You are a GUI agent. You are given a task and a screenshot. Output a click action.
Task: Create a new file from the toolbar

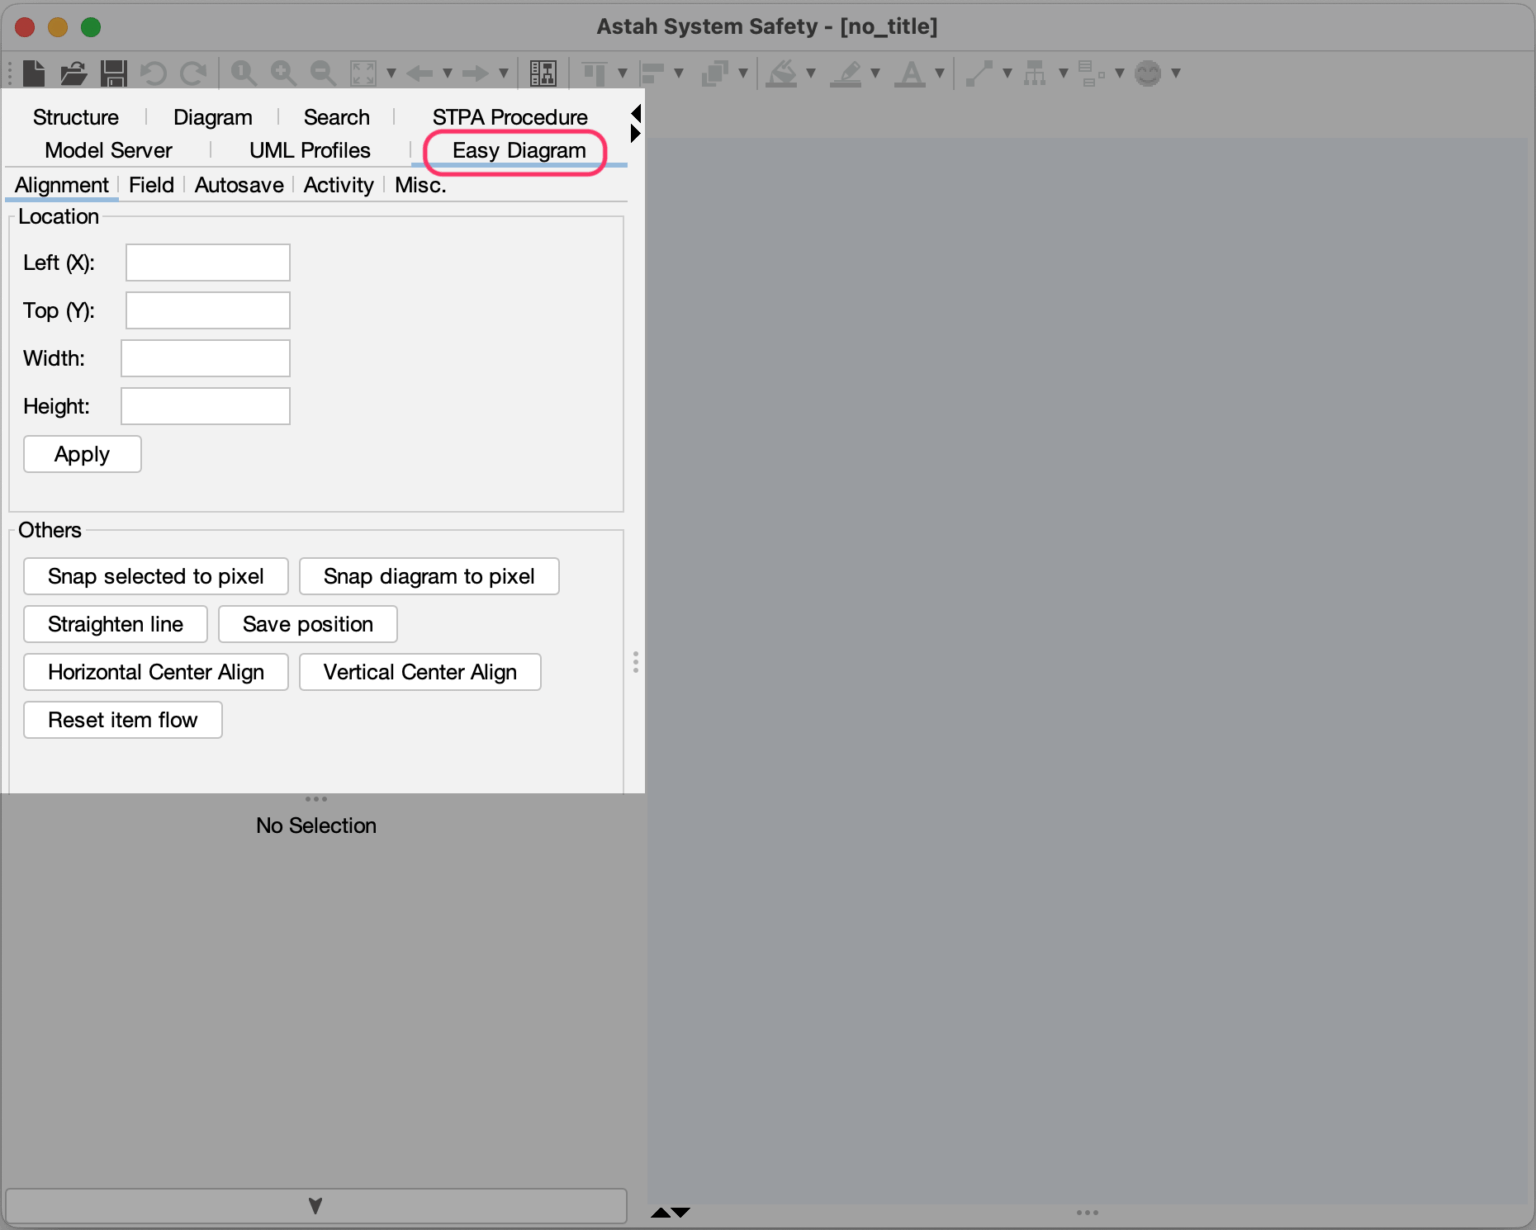point(32,72)
